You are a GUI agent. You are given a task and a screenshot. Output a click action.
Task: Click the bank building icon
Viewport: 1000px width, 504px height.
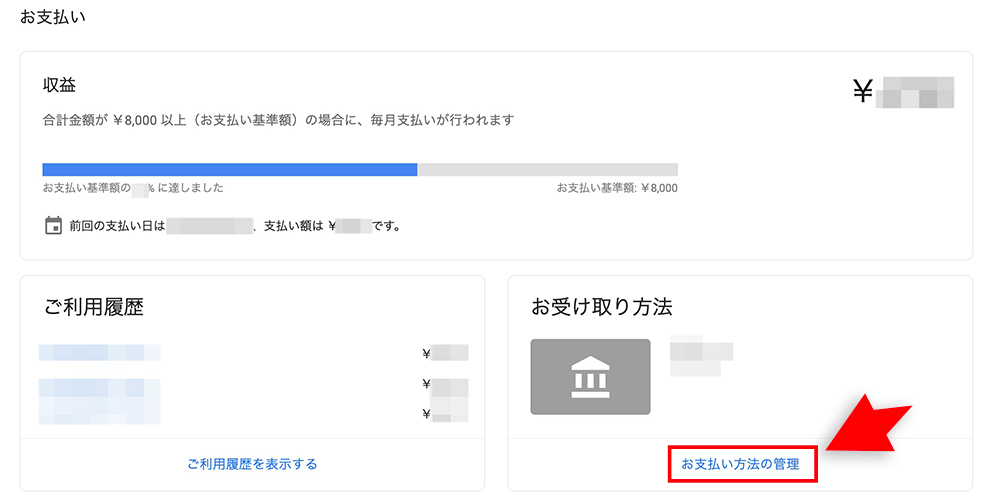tap(591, 376)
